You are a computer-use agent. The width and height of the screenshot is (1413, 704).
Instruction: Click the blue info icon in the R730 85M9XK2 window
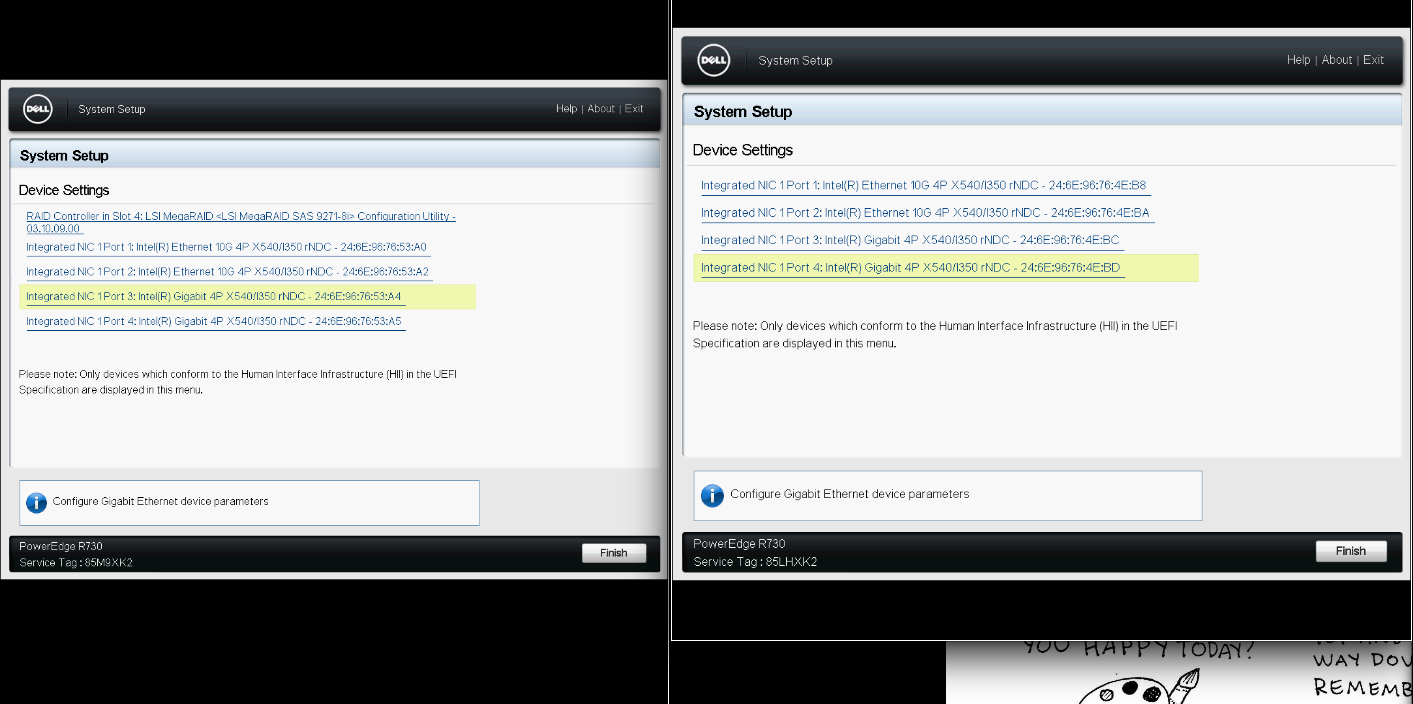[37, 502]
